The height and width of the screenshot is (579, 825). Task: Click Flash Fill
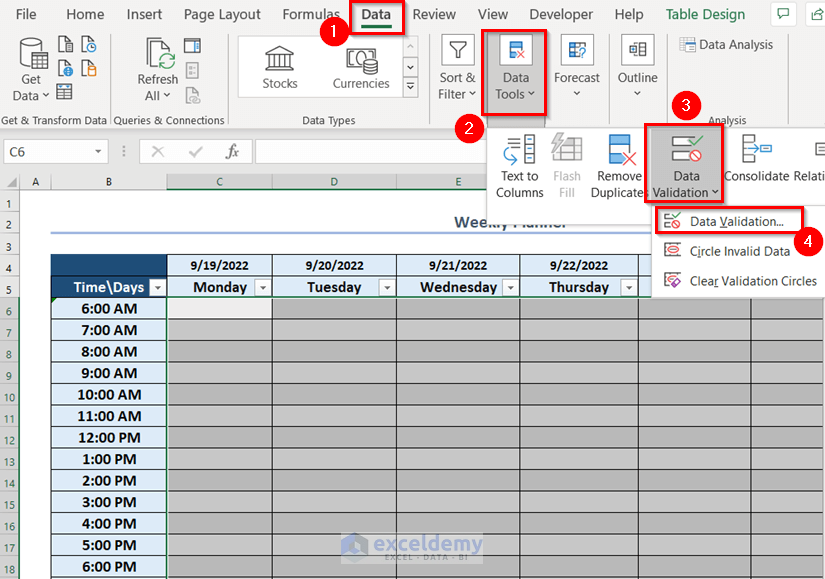[567, 166]
